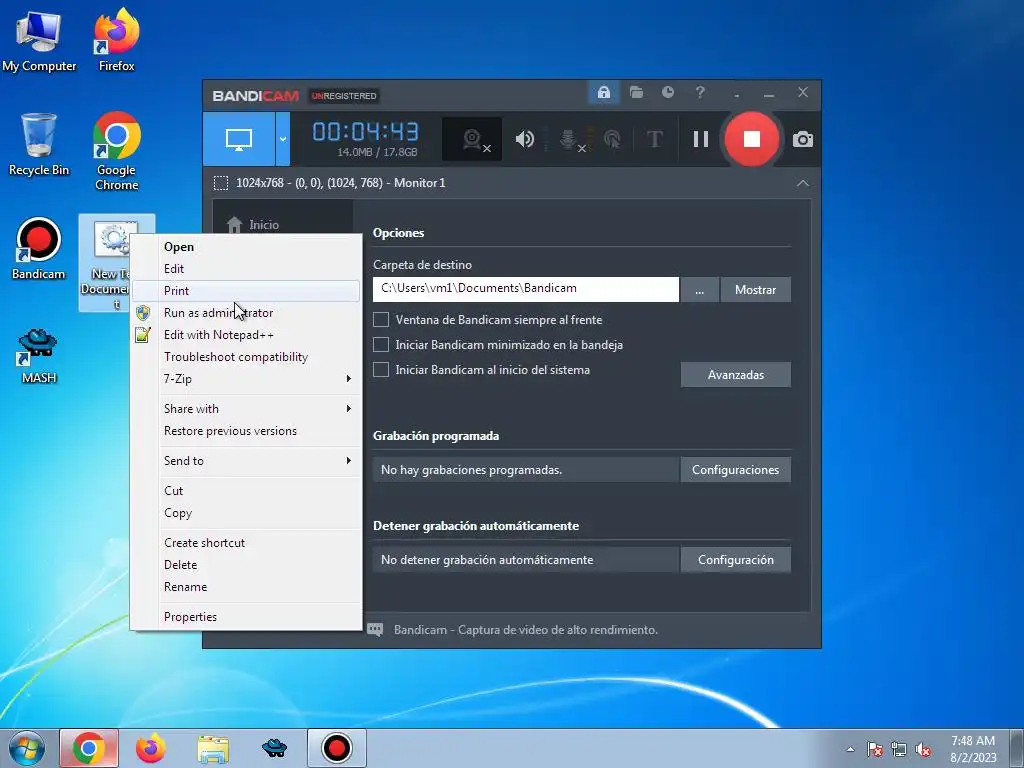Select Google Chrome desktop shortcut
This screenshot has width=1024, height=768.
[x=116, y=152]
